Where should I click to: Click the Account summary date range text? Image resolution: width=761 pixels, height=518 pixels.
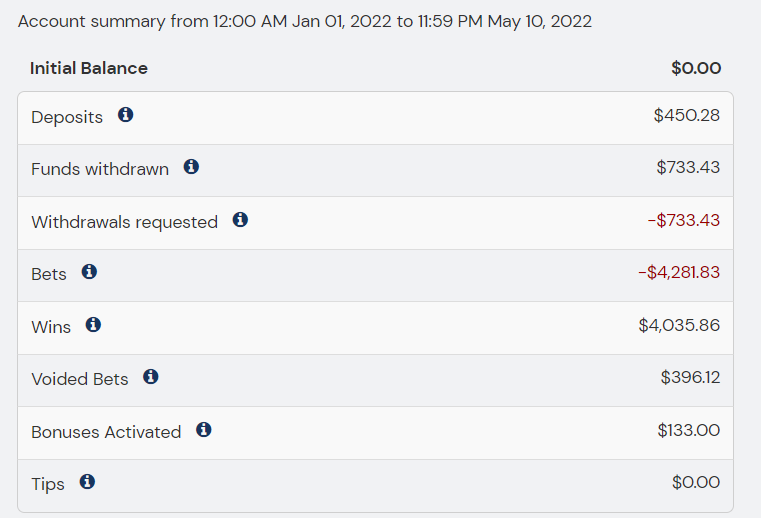[x=305, y=21]
